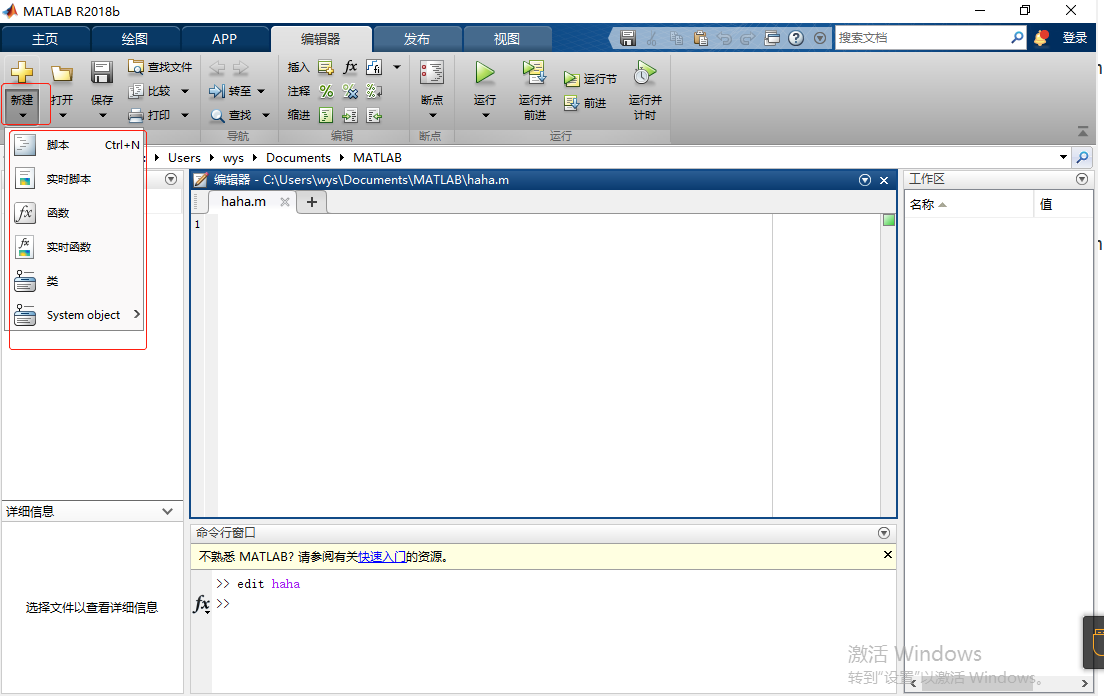The width and height of the screenshot is (1104, 696).
Task: Click the fixed-point data insert icon
Action: click(374, 67)
